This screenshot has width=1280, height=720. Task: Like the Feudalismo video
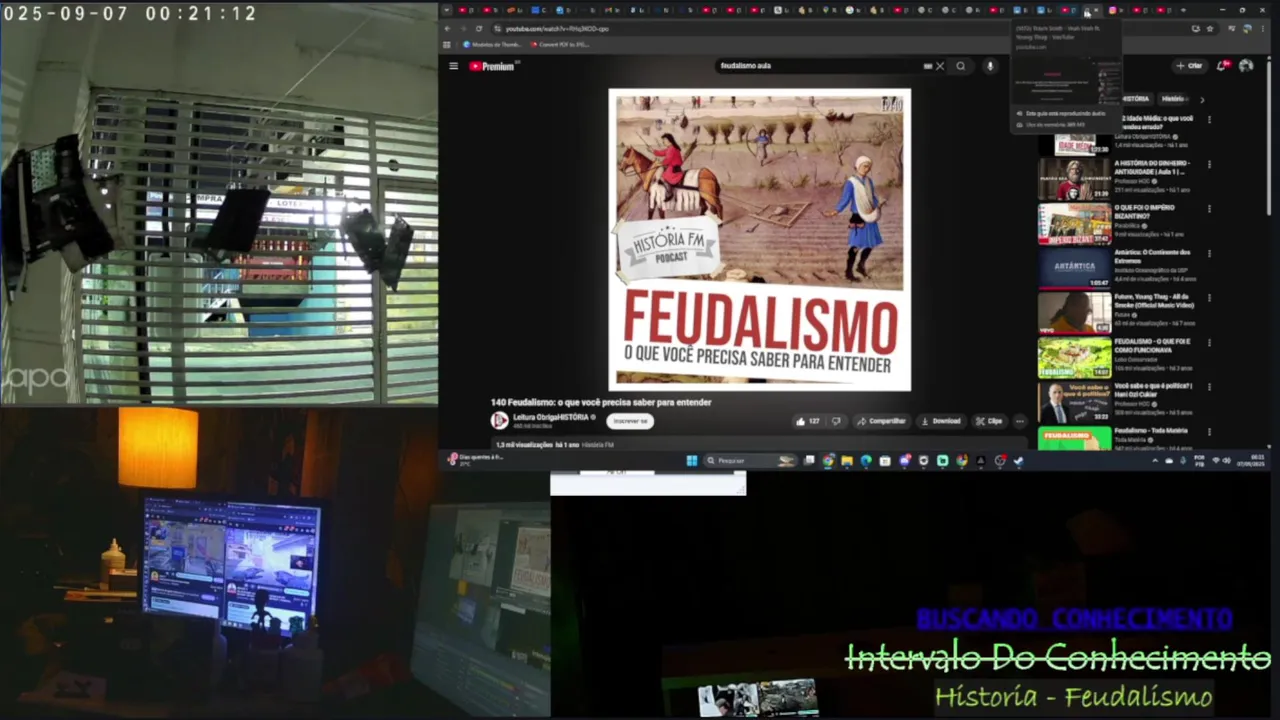(x=807, y=421)
